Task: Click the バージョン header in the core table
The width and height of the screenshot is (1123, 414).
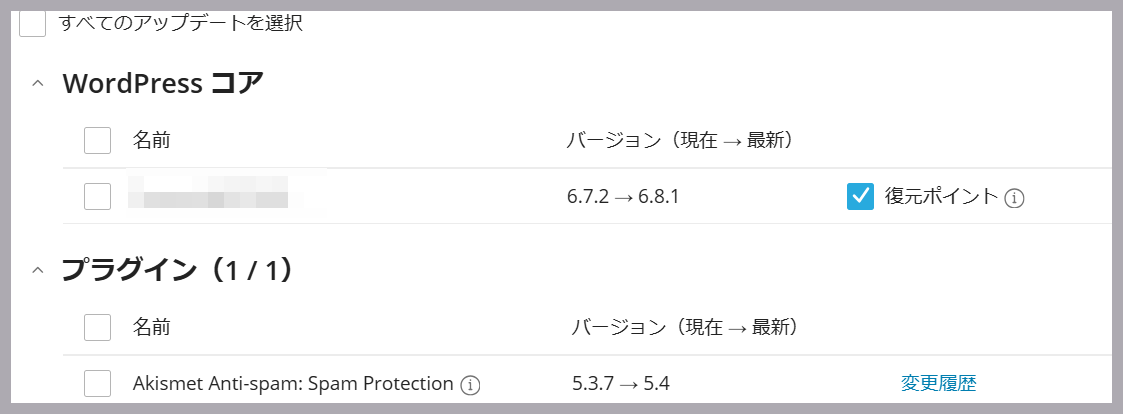Action: tap(680, 140)
